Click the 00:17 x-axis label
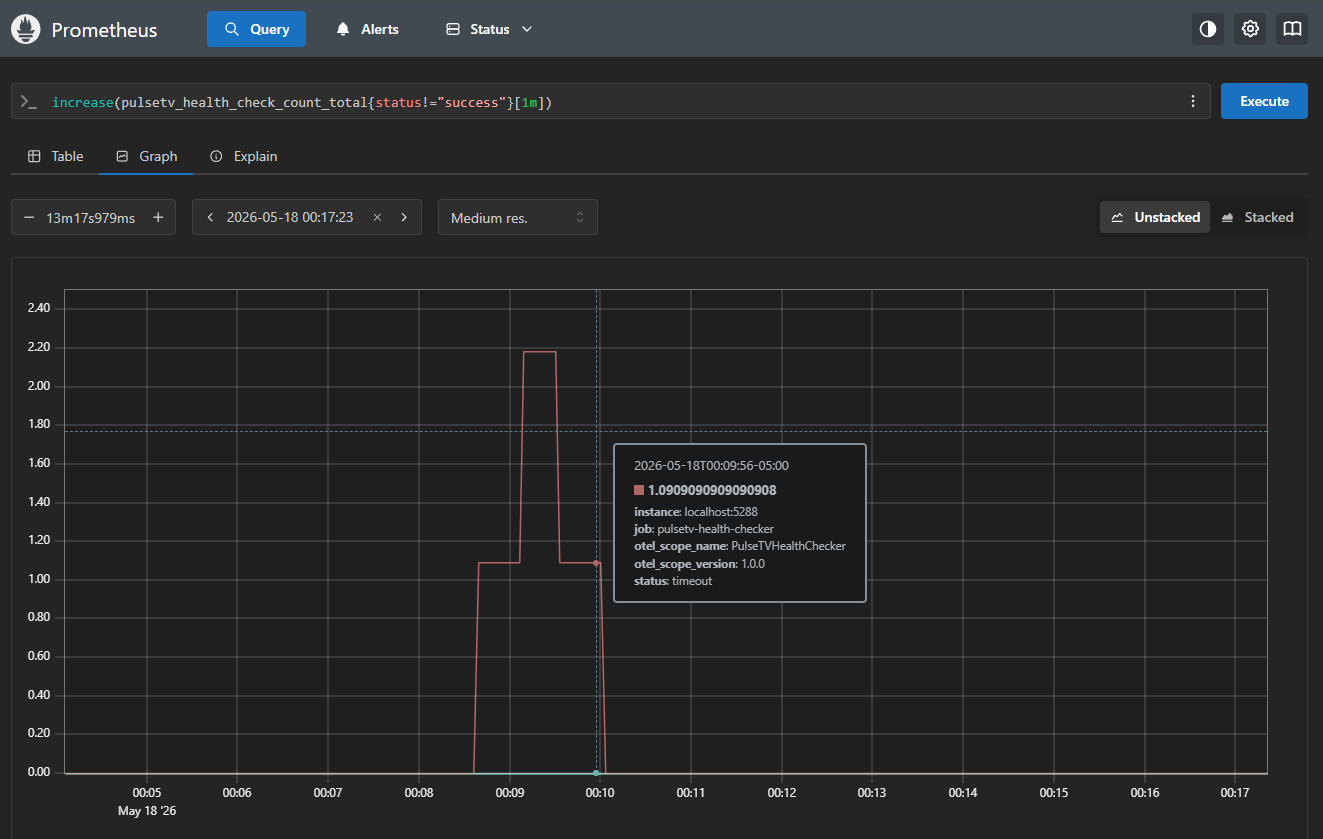The height and width of the screenshot is (839, 1323). point(1235,792)
